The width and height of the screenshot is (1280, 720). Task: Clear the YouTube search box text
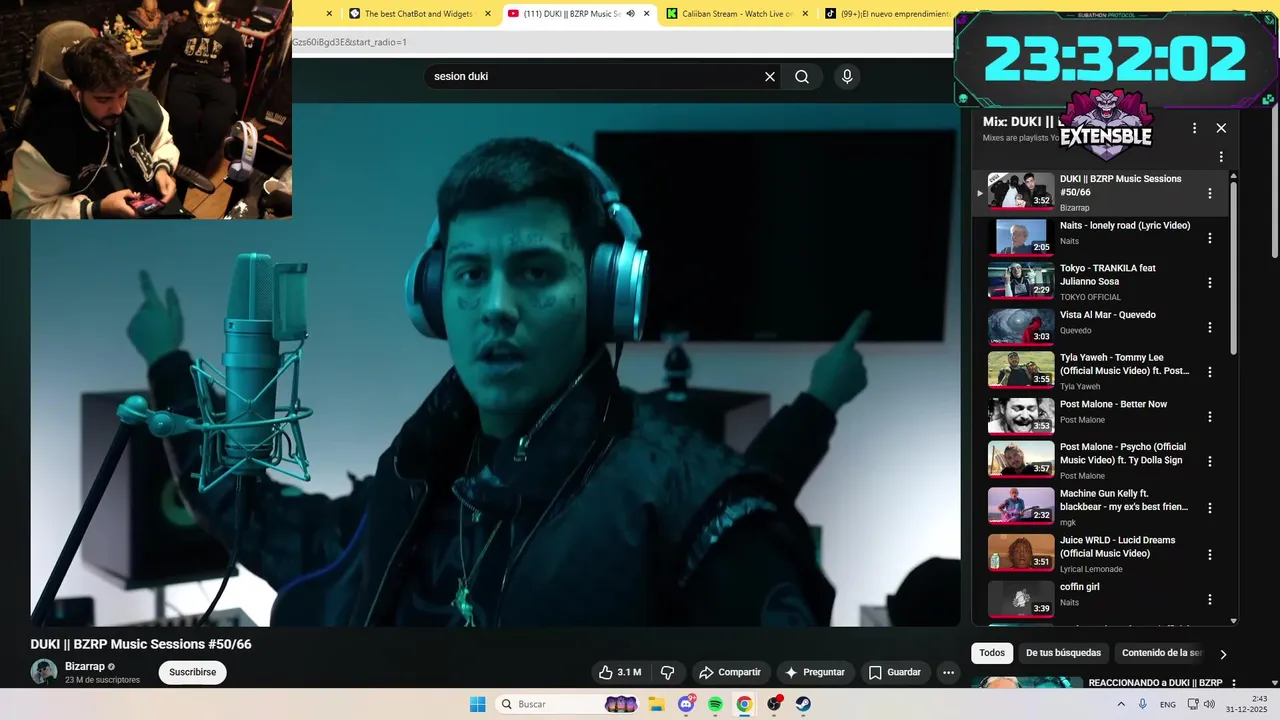pyautogui.click(x=770, y=77)
